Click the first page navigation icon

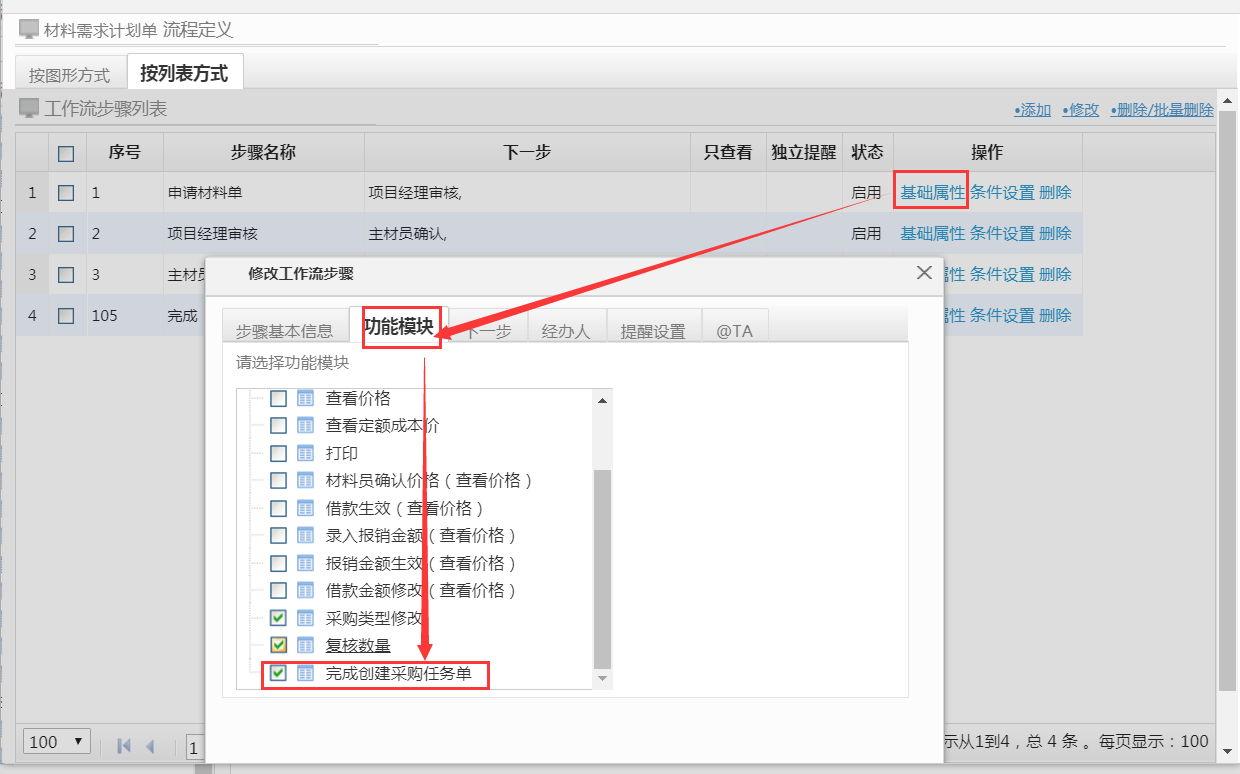coord(124,745)
